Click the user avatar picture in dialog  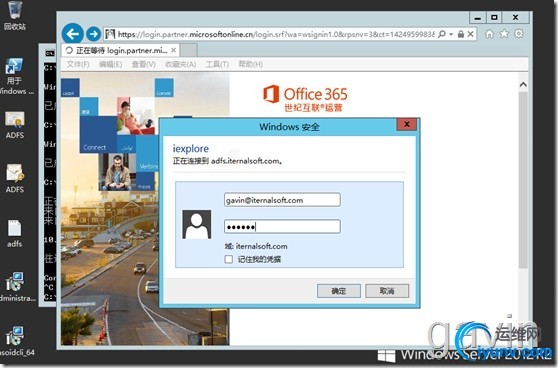tap(196, 224)
